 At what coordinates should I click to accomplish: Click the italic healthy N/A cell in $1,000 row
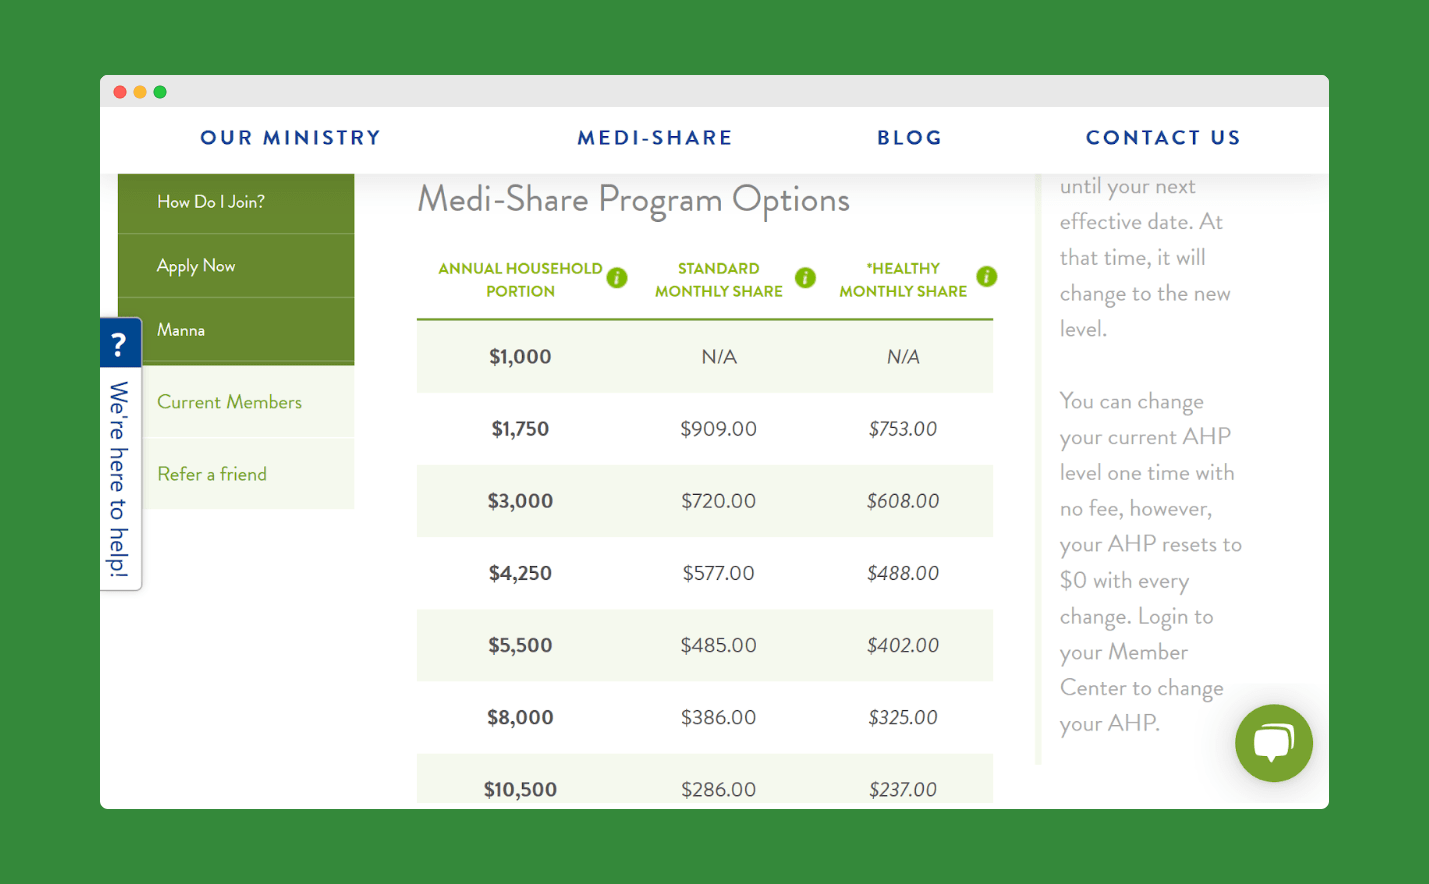(903, 357)
